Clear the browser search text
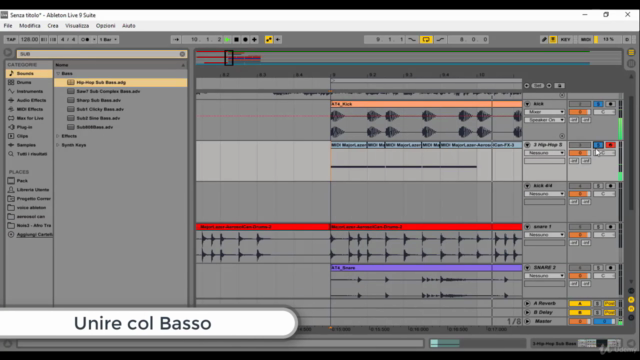Image resolution: width=640 pixels, height=360 pixels. [182, 54]
